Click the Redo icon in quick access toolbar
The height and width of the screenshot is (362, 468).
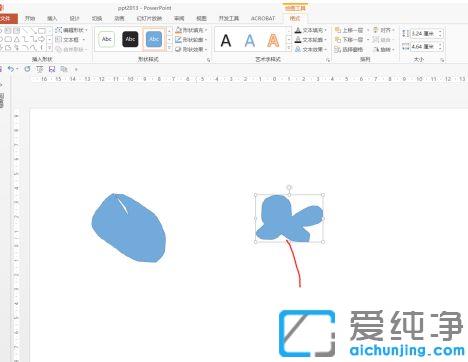pyautogui.click(x=27, y=69)
